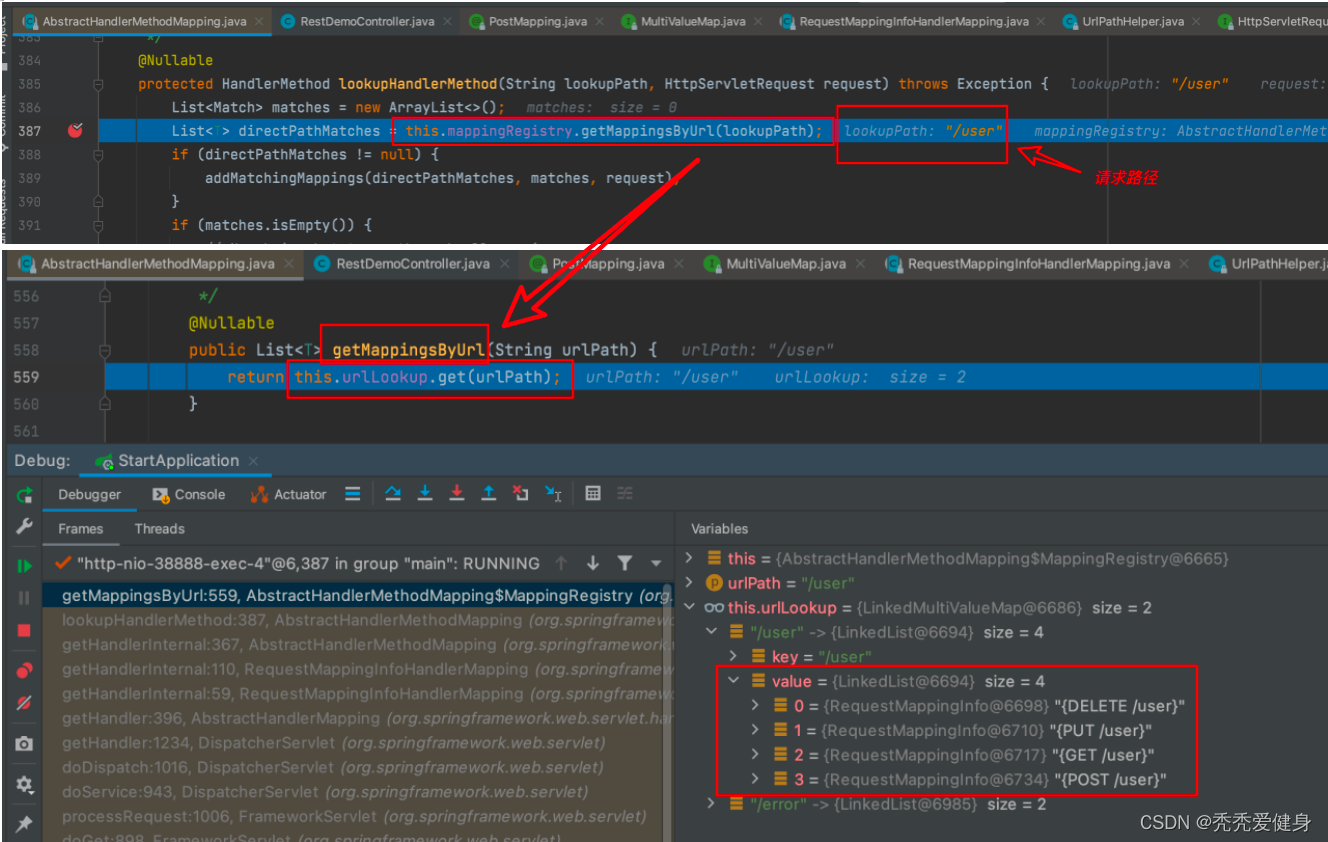Click the frames filter funnel icon
Viewport: 1328px width, 842px height.
click(x=625, y=563)
